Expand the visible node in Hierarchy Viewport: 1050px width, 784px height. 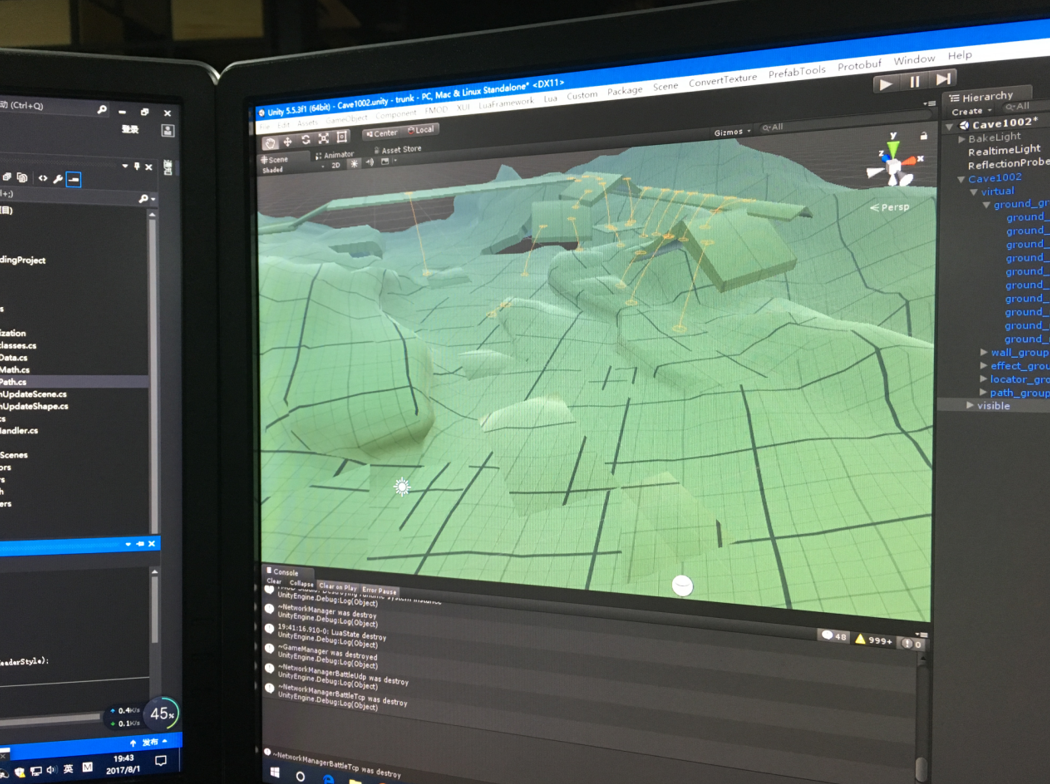click(970, 405)
